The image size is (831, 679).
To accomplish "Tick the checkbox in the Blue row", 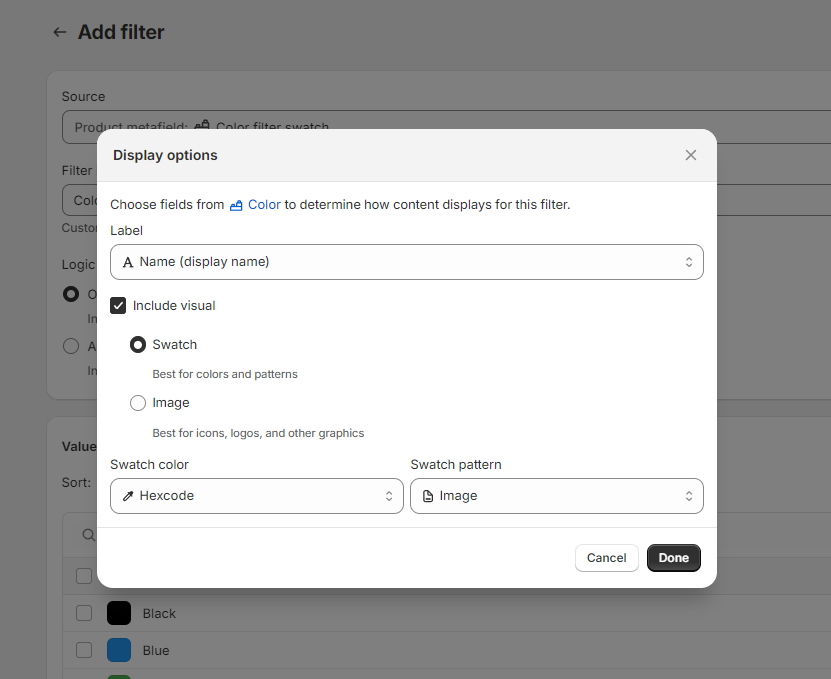I will tap(84, 650).
